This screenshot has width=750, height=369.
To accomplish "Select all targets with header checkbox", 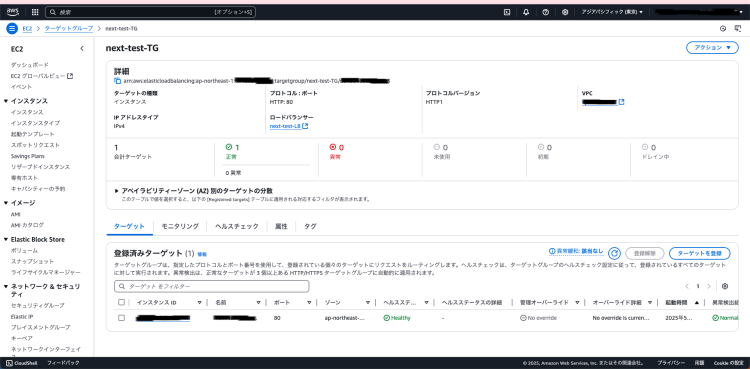I will [x=121, y=302].
